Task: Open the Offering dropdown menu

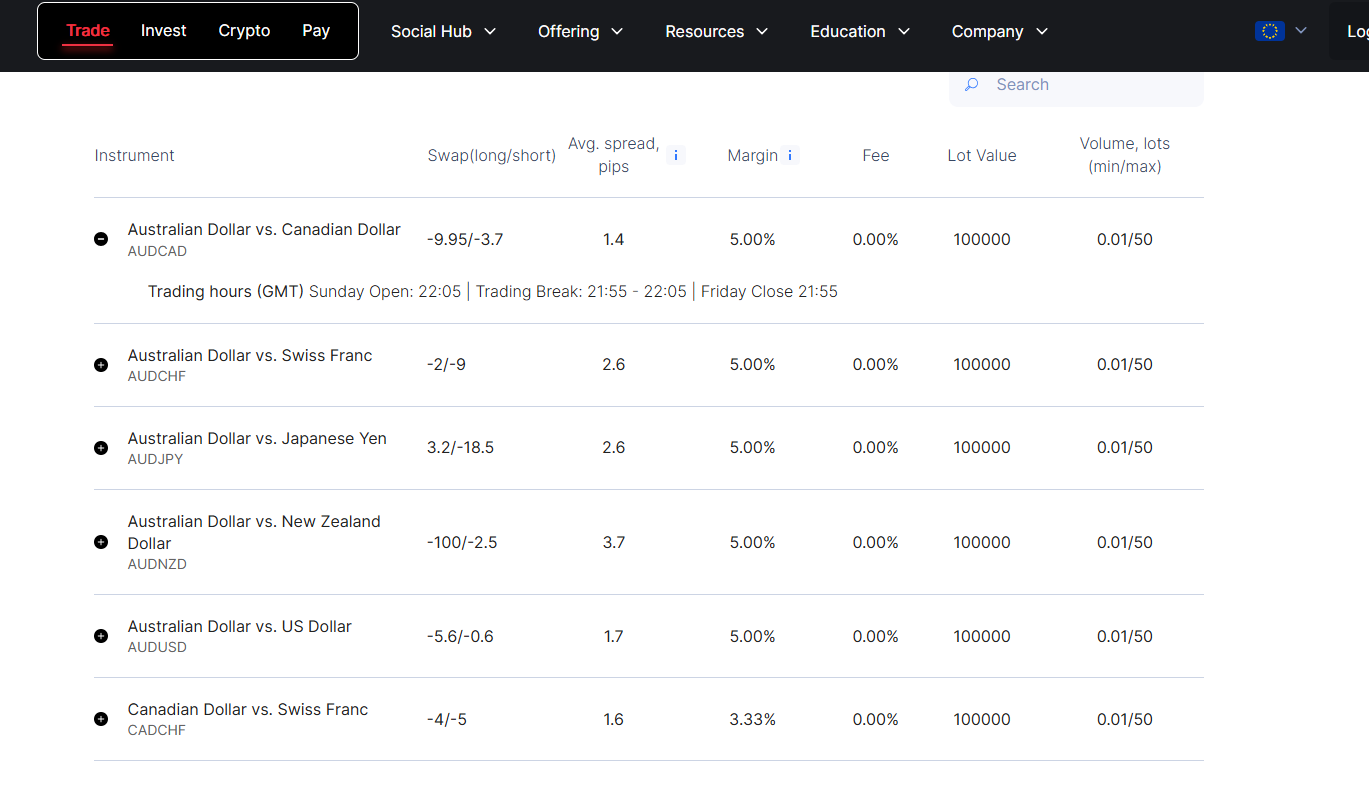Action: tap(580, 31)
